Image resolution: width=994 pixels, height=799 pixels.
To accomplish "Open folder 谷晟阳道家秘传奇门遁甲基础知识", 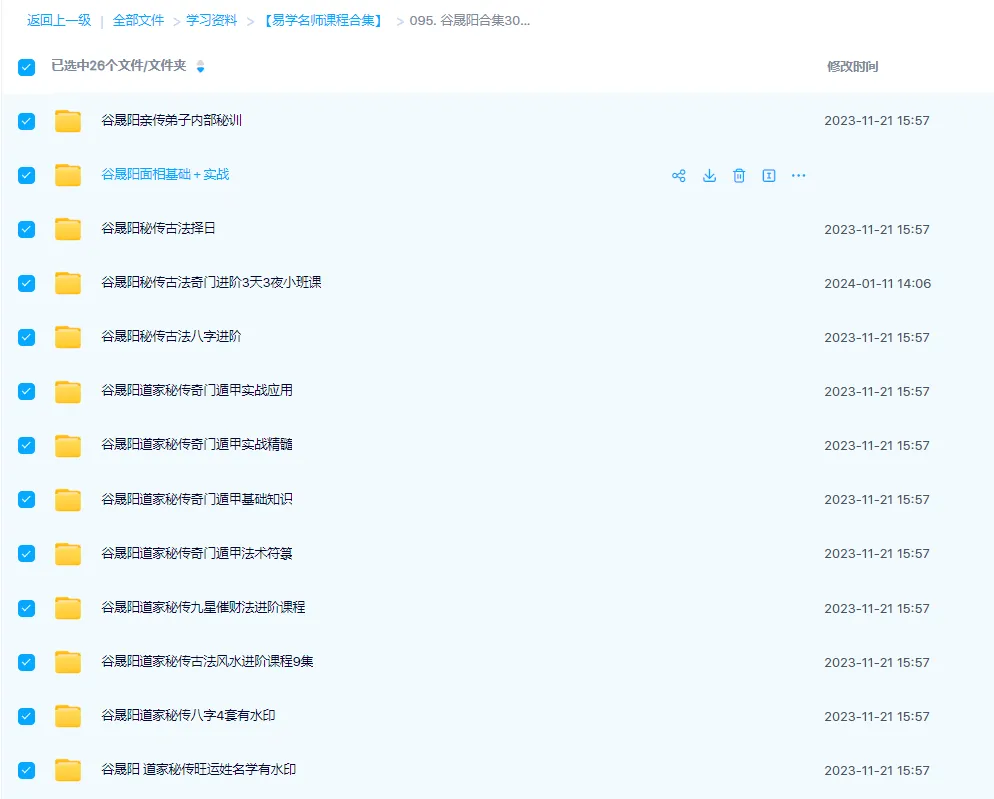I will click(197, 499).
